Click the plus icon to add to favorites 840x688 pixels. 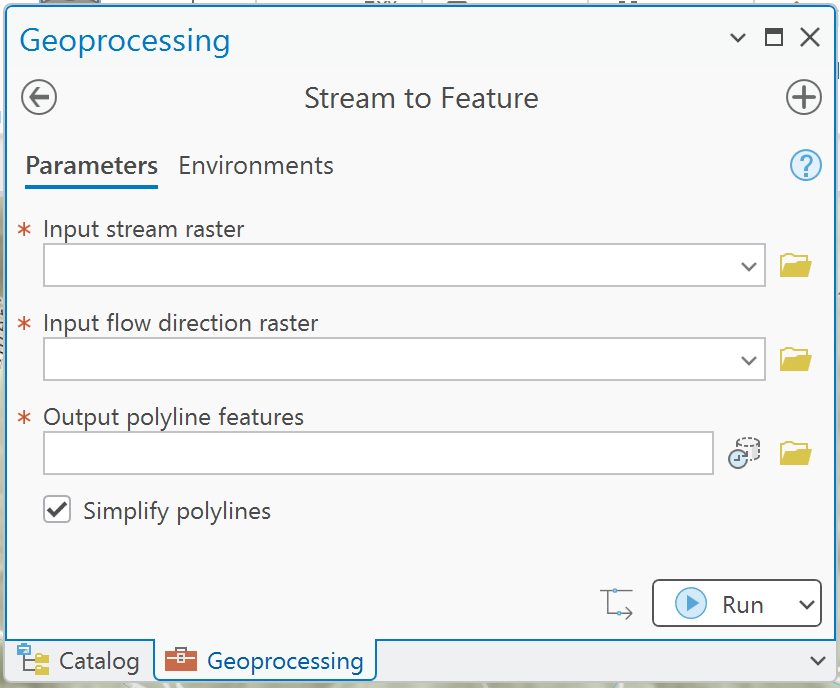804,98
